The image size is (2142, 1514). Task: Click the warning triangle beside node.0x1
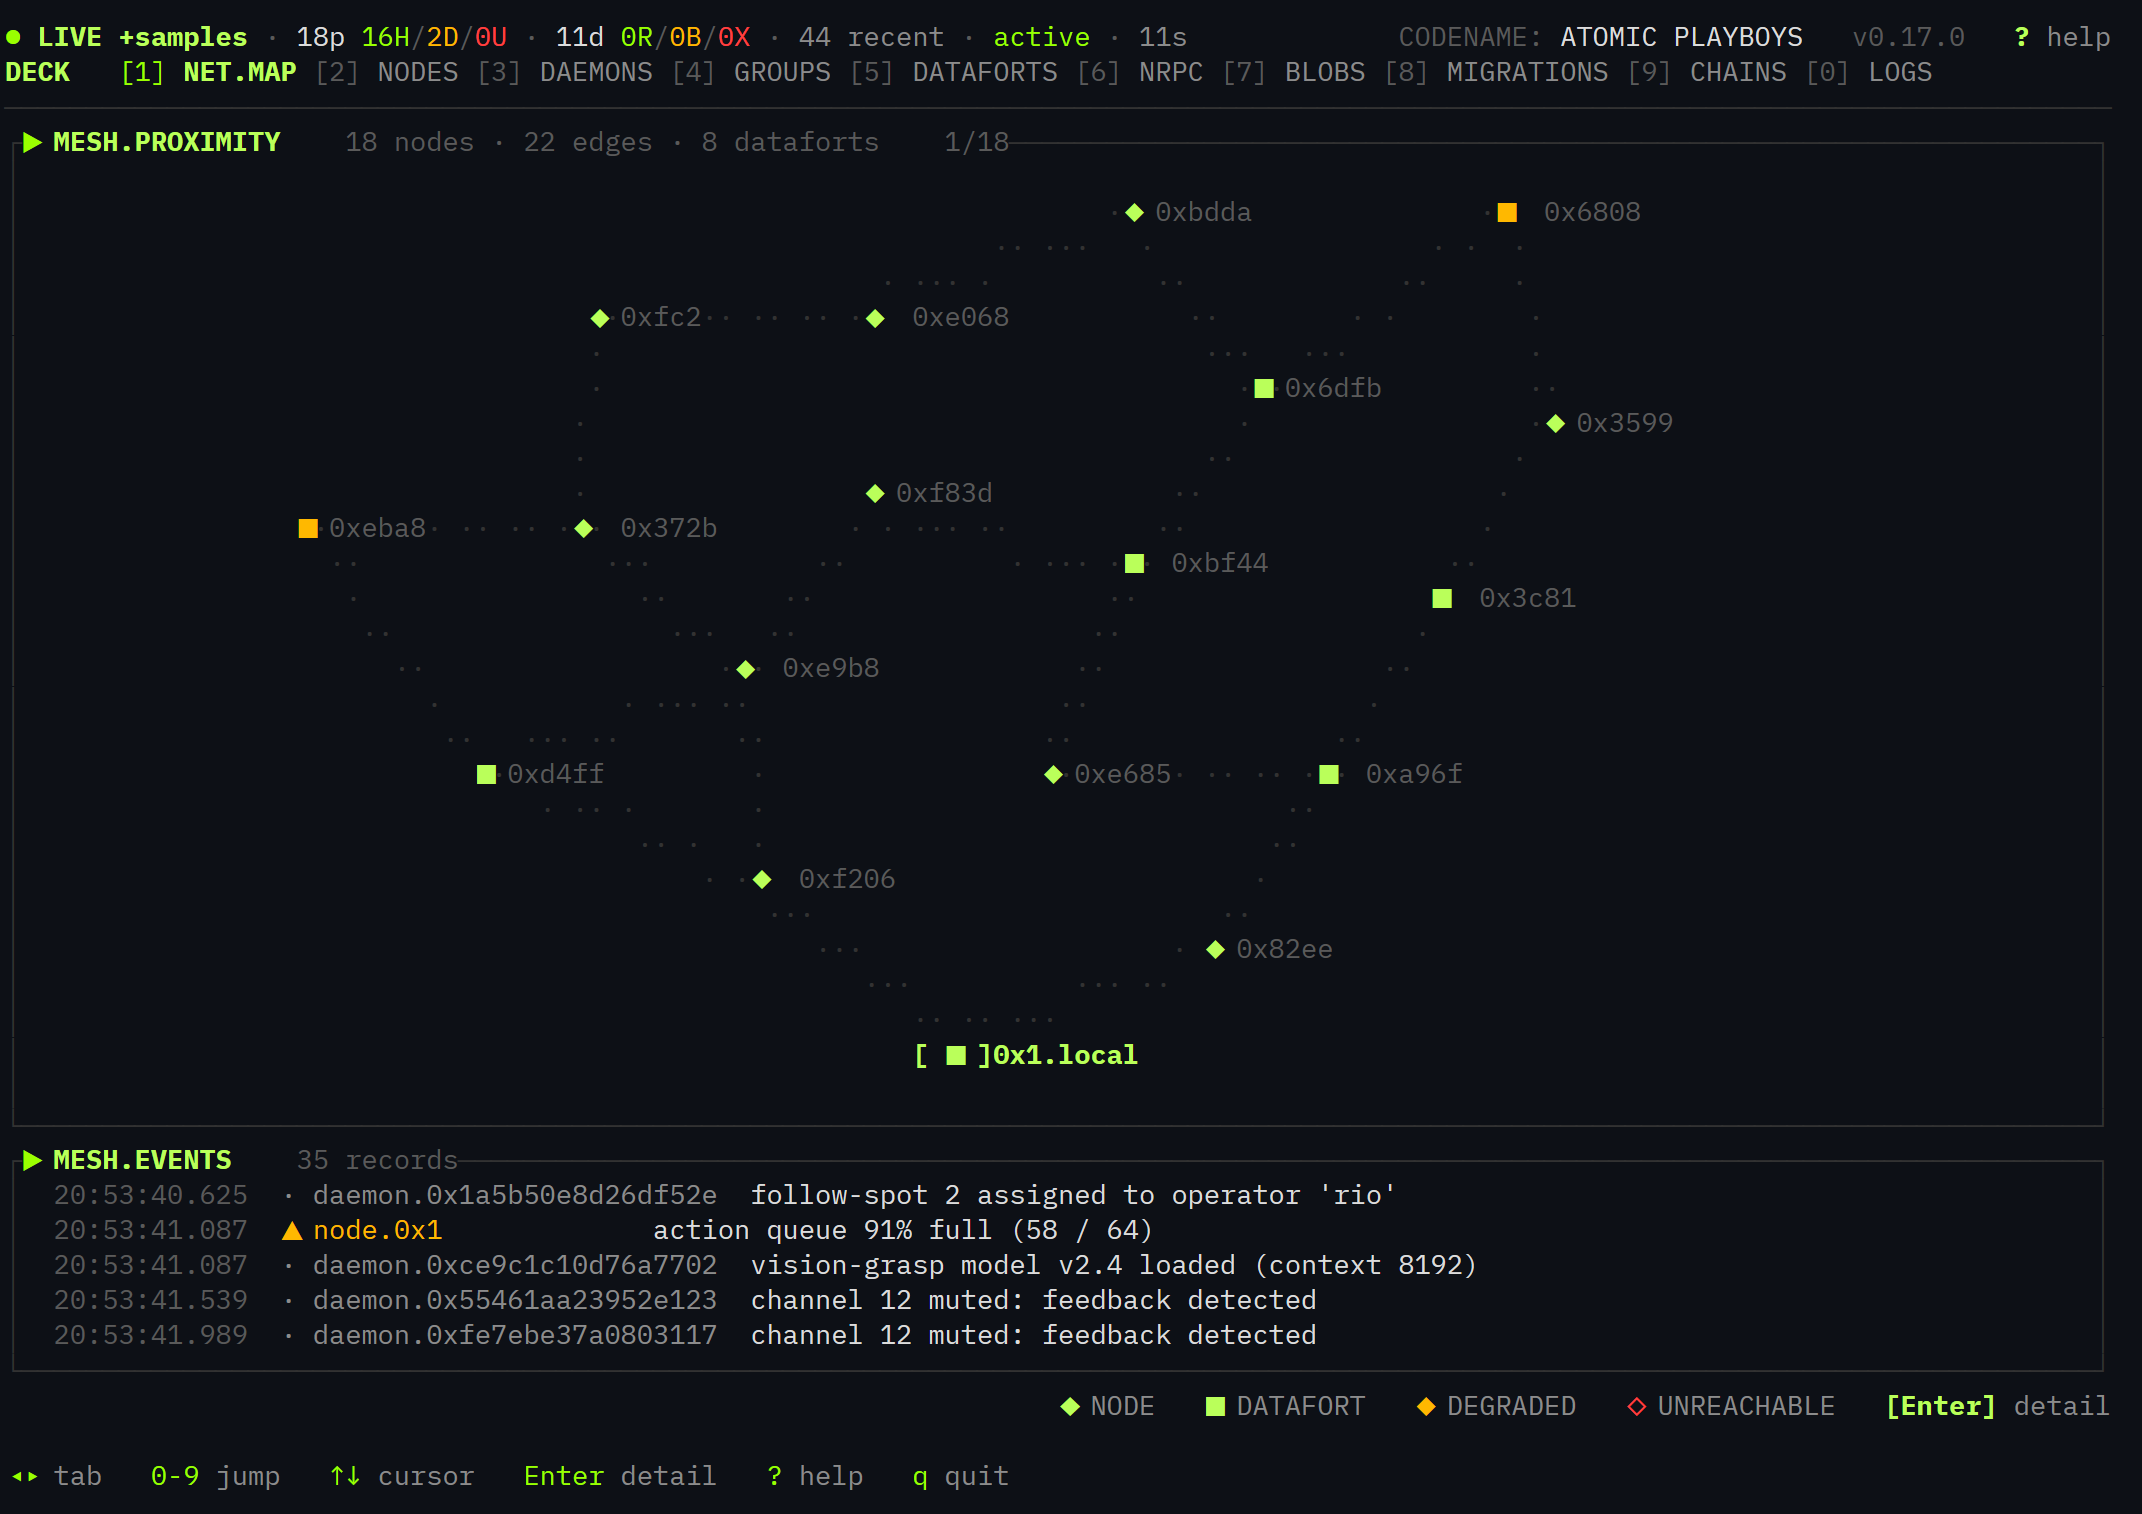point(292,1230)
